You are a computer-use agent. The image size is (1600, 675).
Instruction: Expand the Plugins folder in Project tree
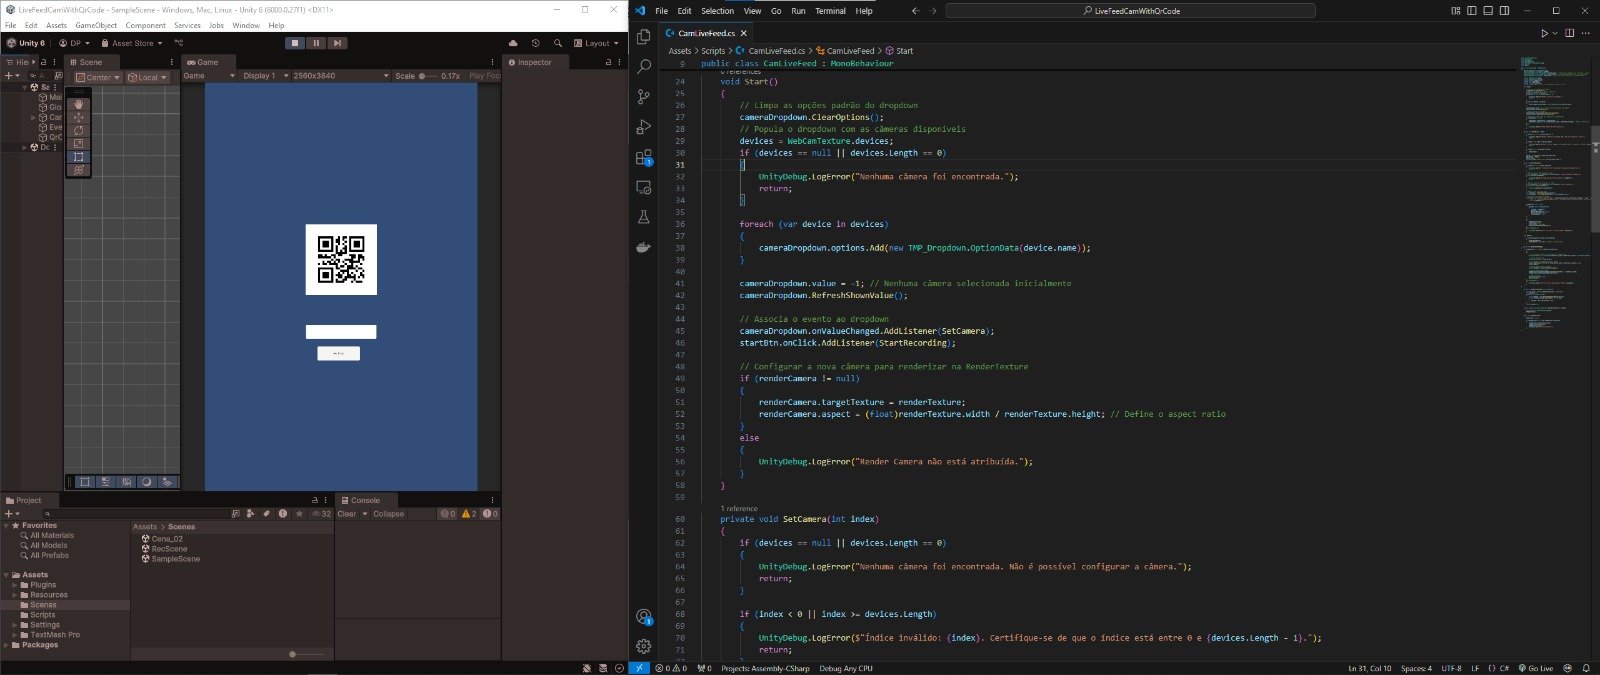(15, 585)
